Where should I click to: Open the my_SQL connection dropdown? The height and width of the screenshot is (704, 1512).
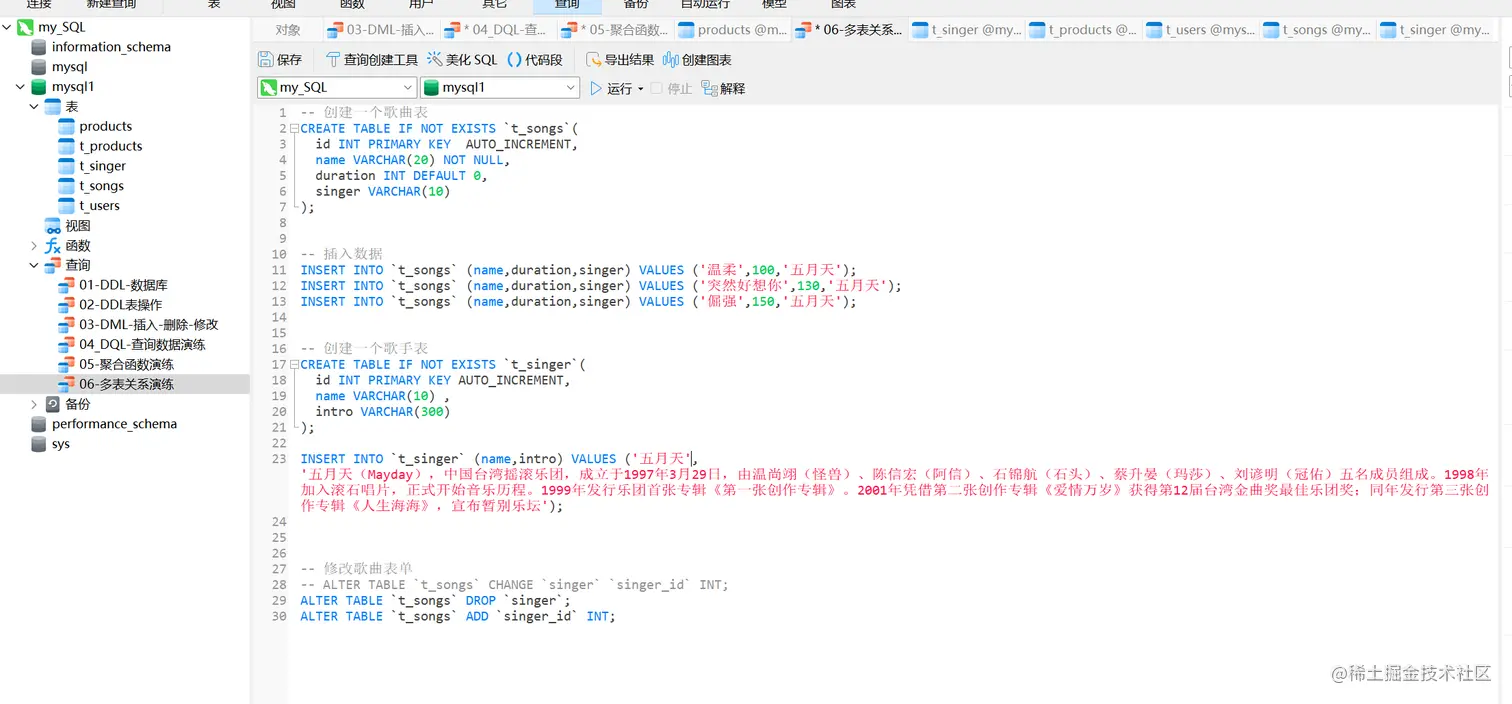pyautogui.click(x=336, y=88)
